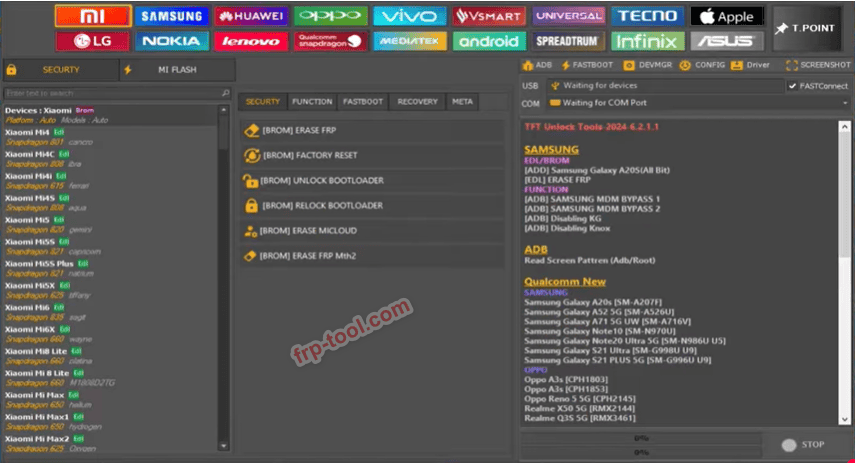Click the USB waiting for devices field
The image size is (855, 463).
665,86
